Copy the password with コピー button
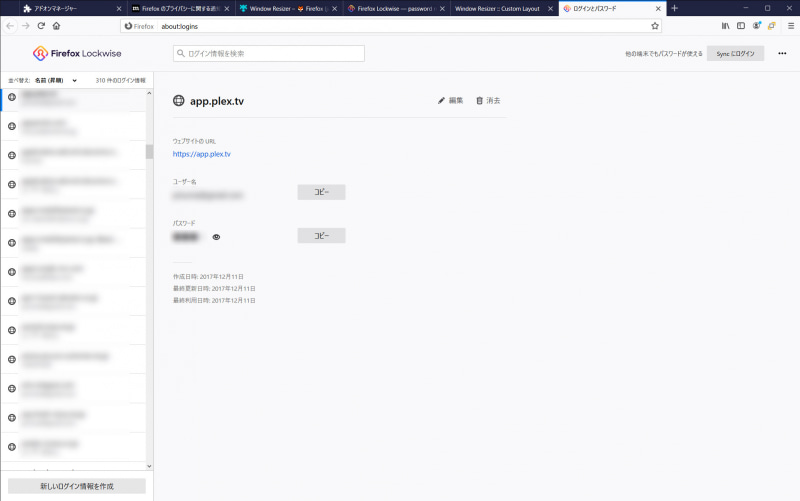Screen dimensions: 800x501 click(x=321, y=236)
